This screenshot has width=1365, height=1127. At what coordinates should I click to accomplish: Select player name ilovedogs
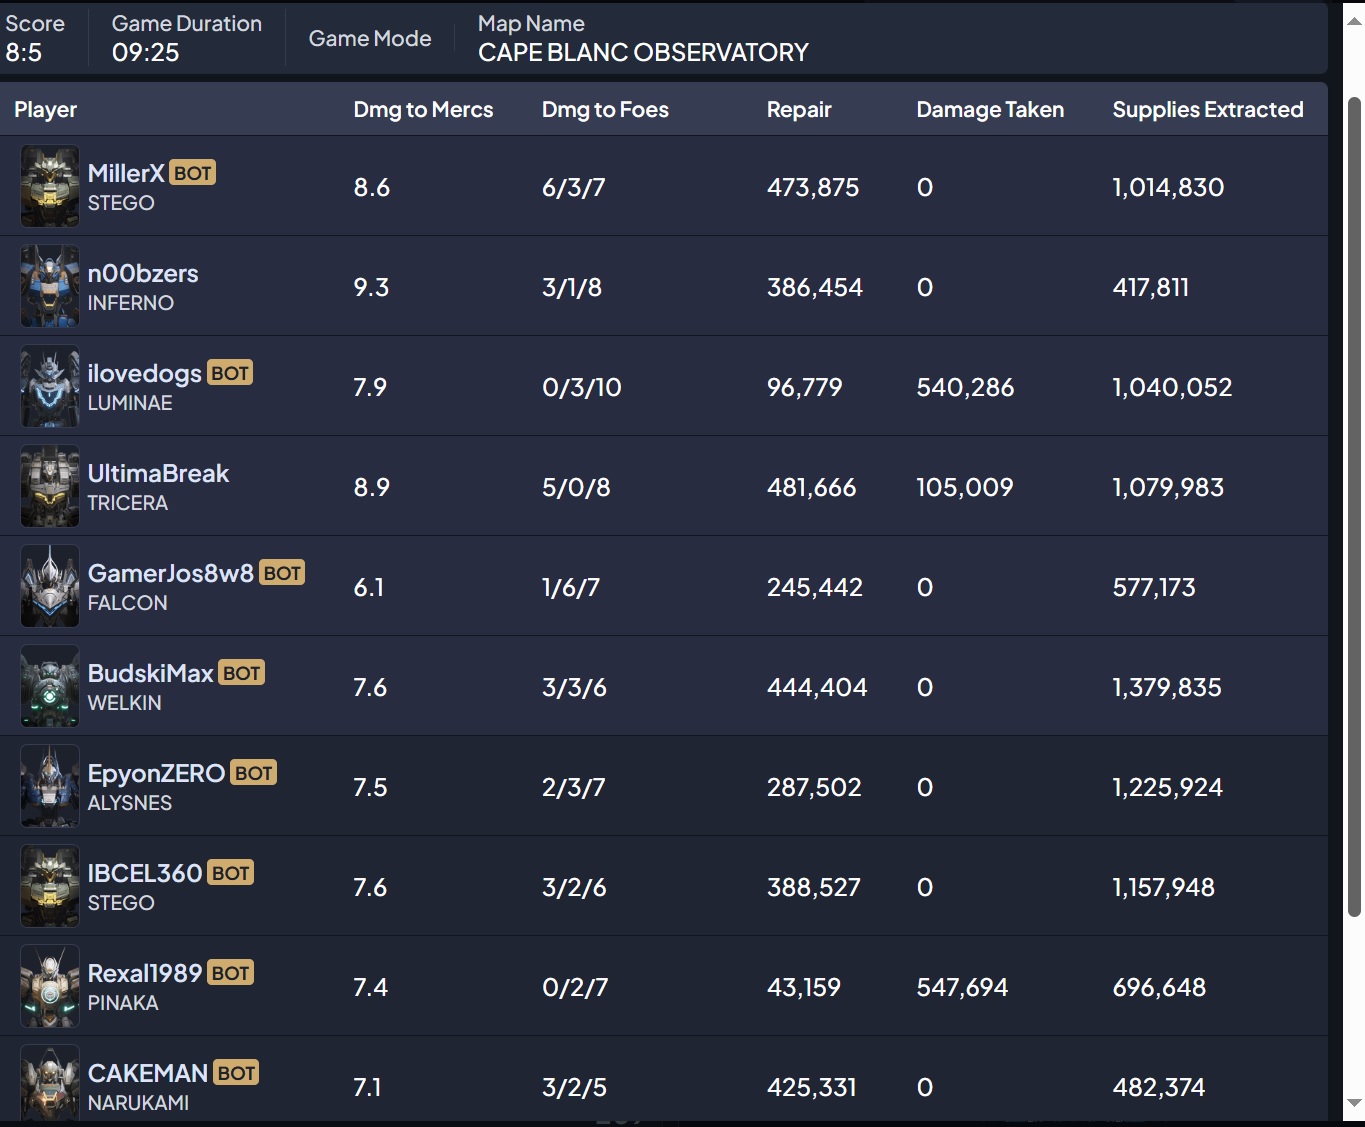click(145, 374)
